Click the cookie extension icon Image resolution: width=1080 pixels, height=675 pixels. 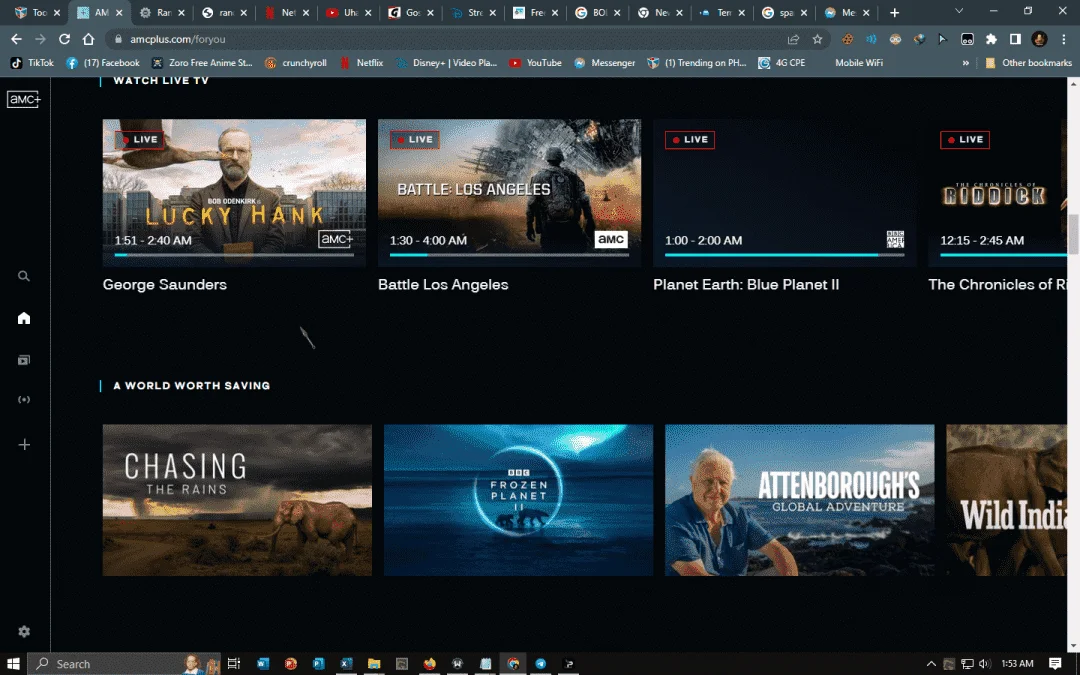pos(847,39)
